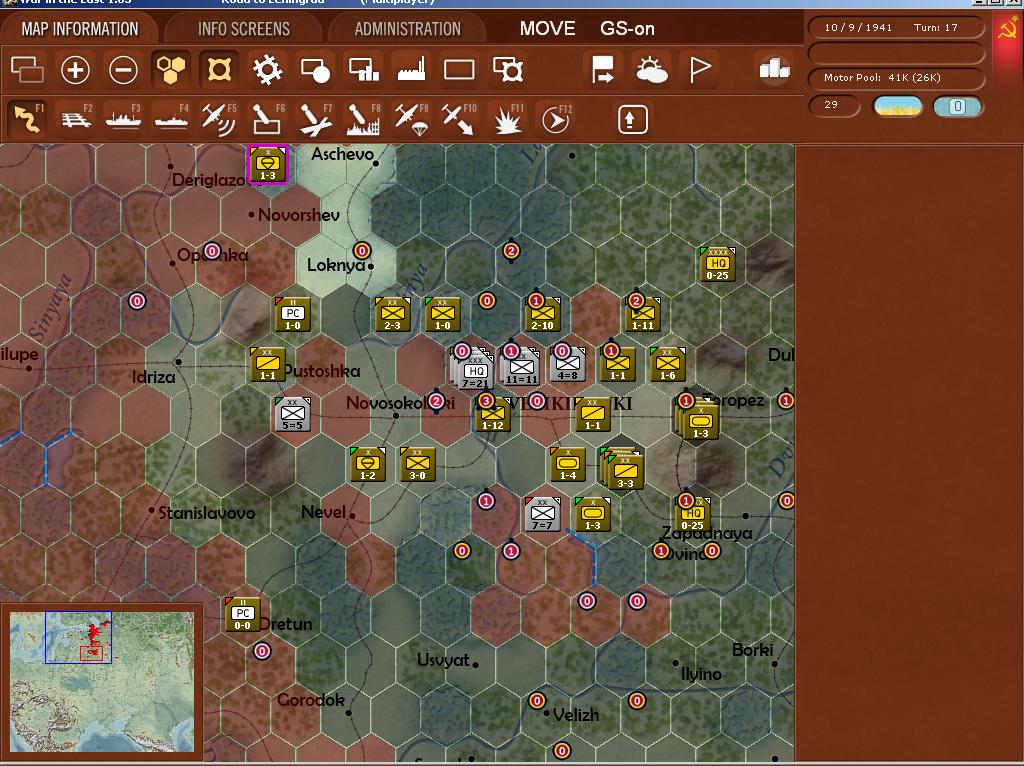Viewport: 1024px width, 766px height.
Task: Zoom in the map with the plus icon
Action: click(x=75, y=69)
